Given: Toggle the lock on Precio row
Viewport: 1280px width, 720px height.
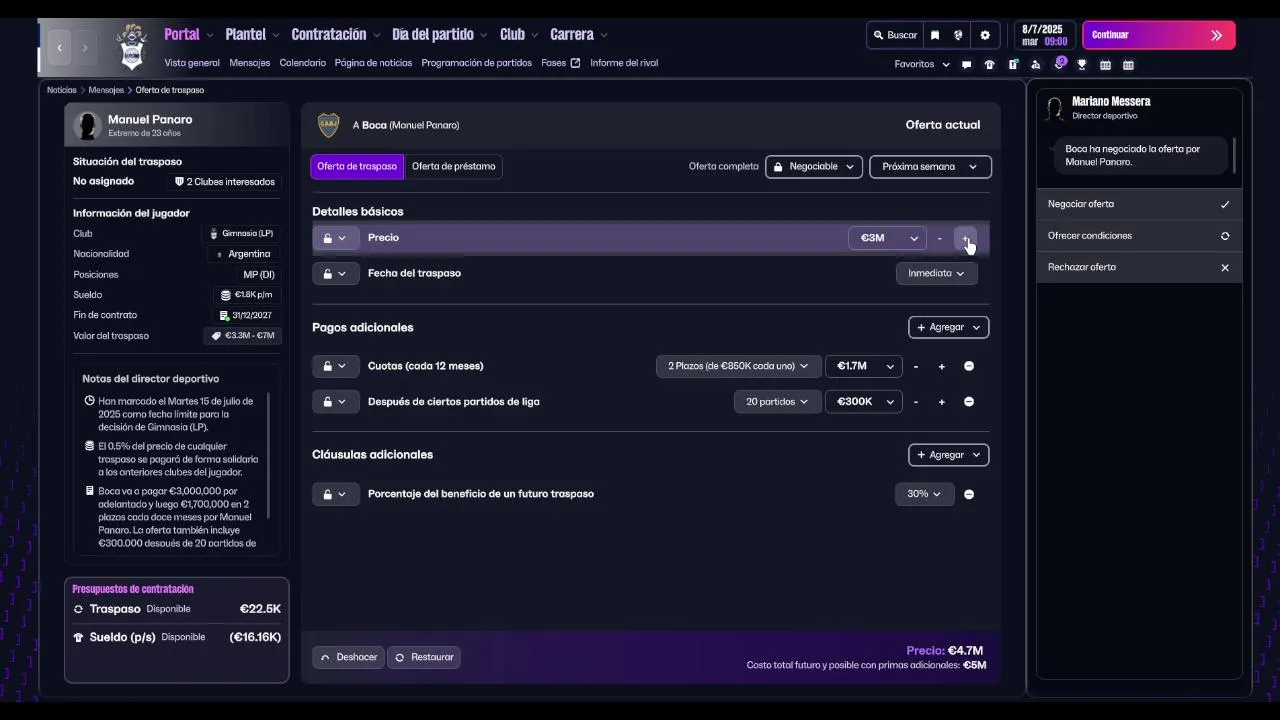Looking at the screenshot, I should click(335, 238).
